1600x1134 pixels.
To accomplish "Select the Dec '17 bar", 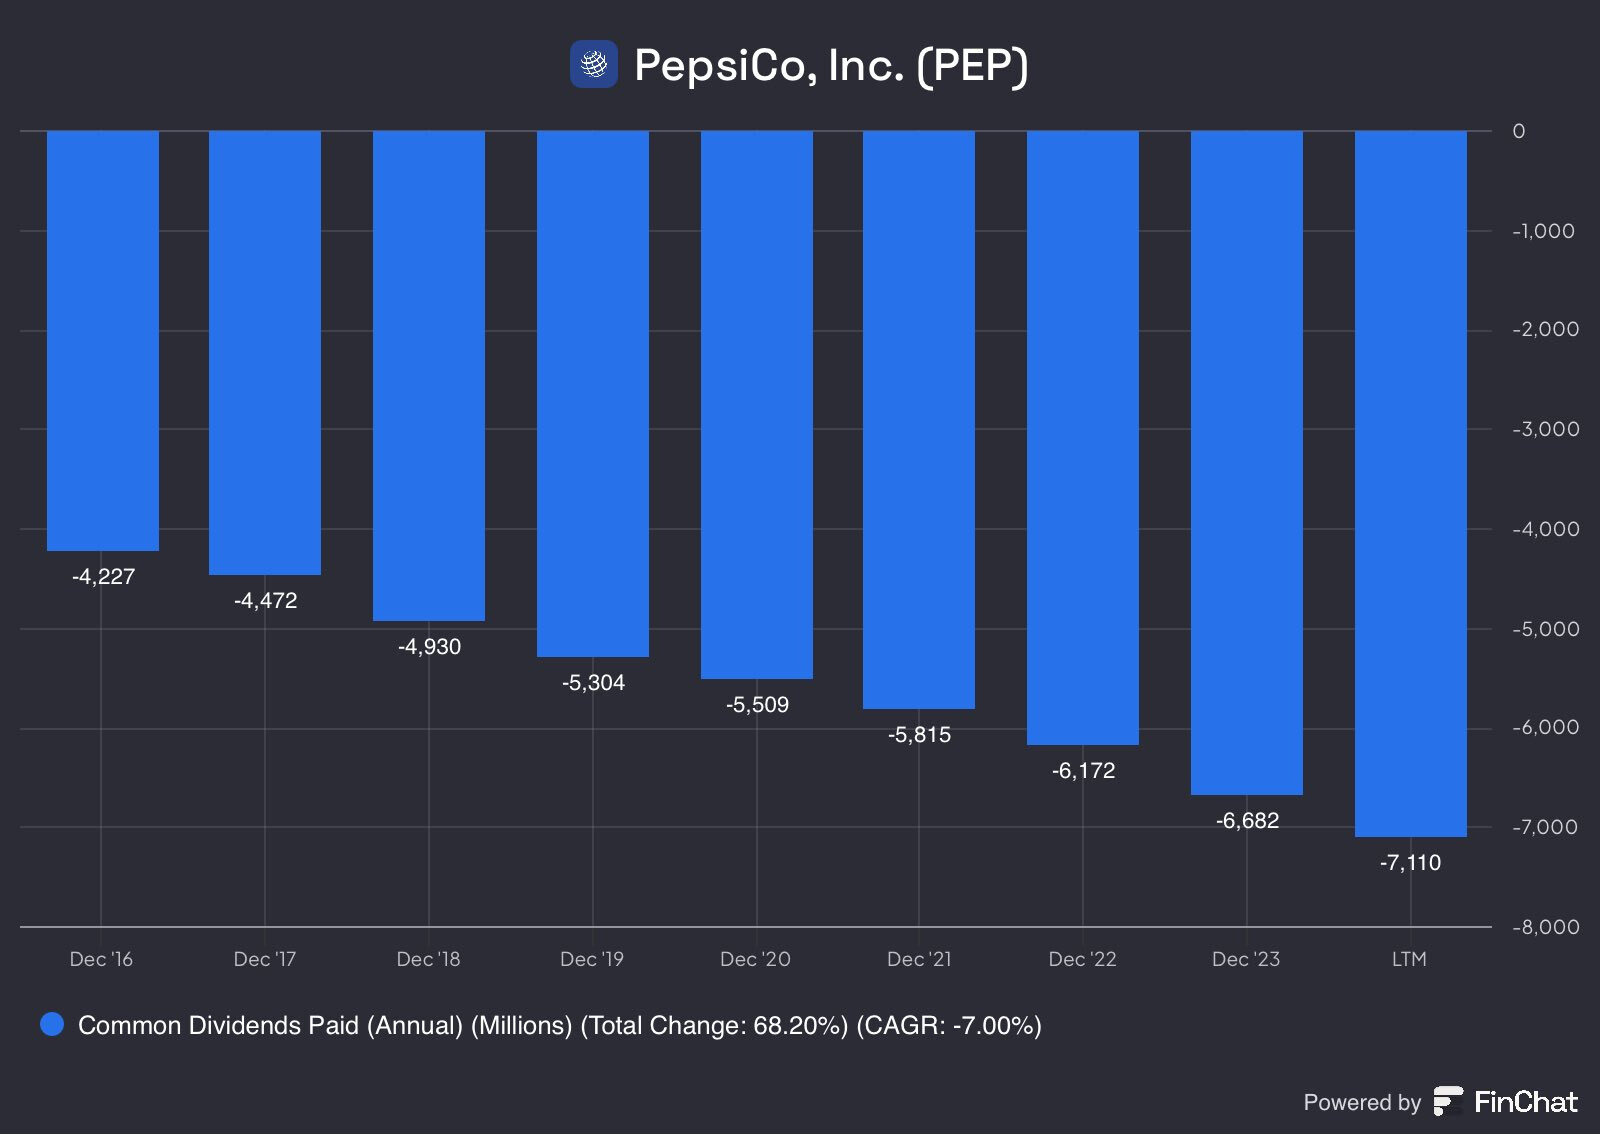I will [265, 353].
